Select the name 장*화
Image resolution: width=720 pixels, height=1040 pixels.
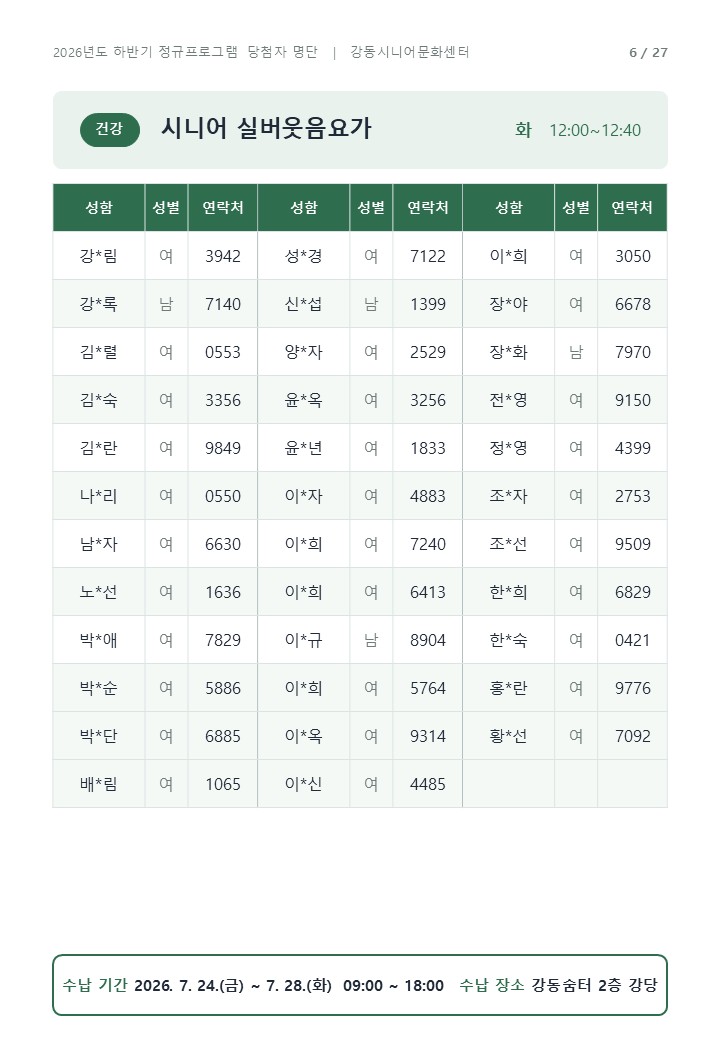click(x=509, y=352)
